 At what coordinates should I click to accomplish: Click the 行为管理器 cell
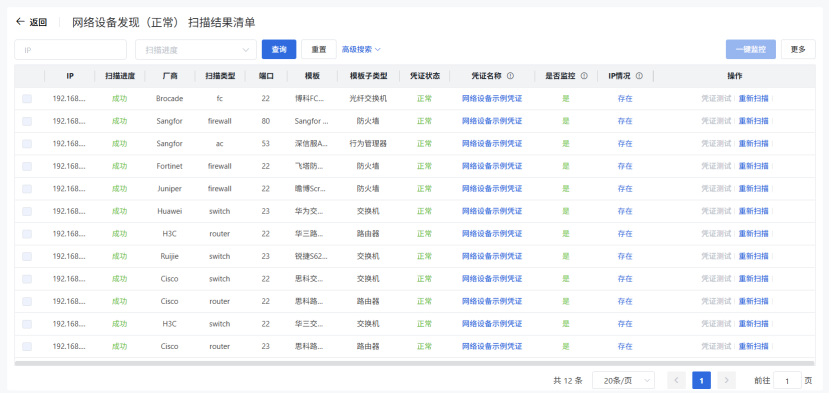pyautogui.click(x=368, y=143)
